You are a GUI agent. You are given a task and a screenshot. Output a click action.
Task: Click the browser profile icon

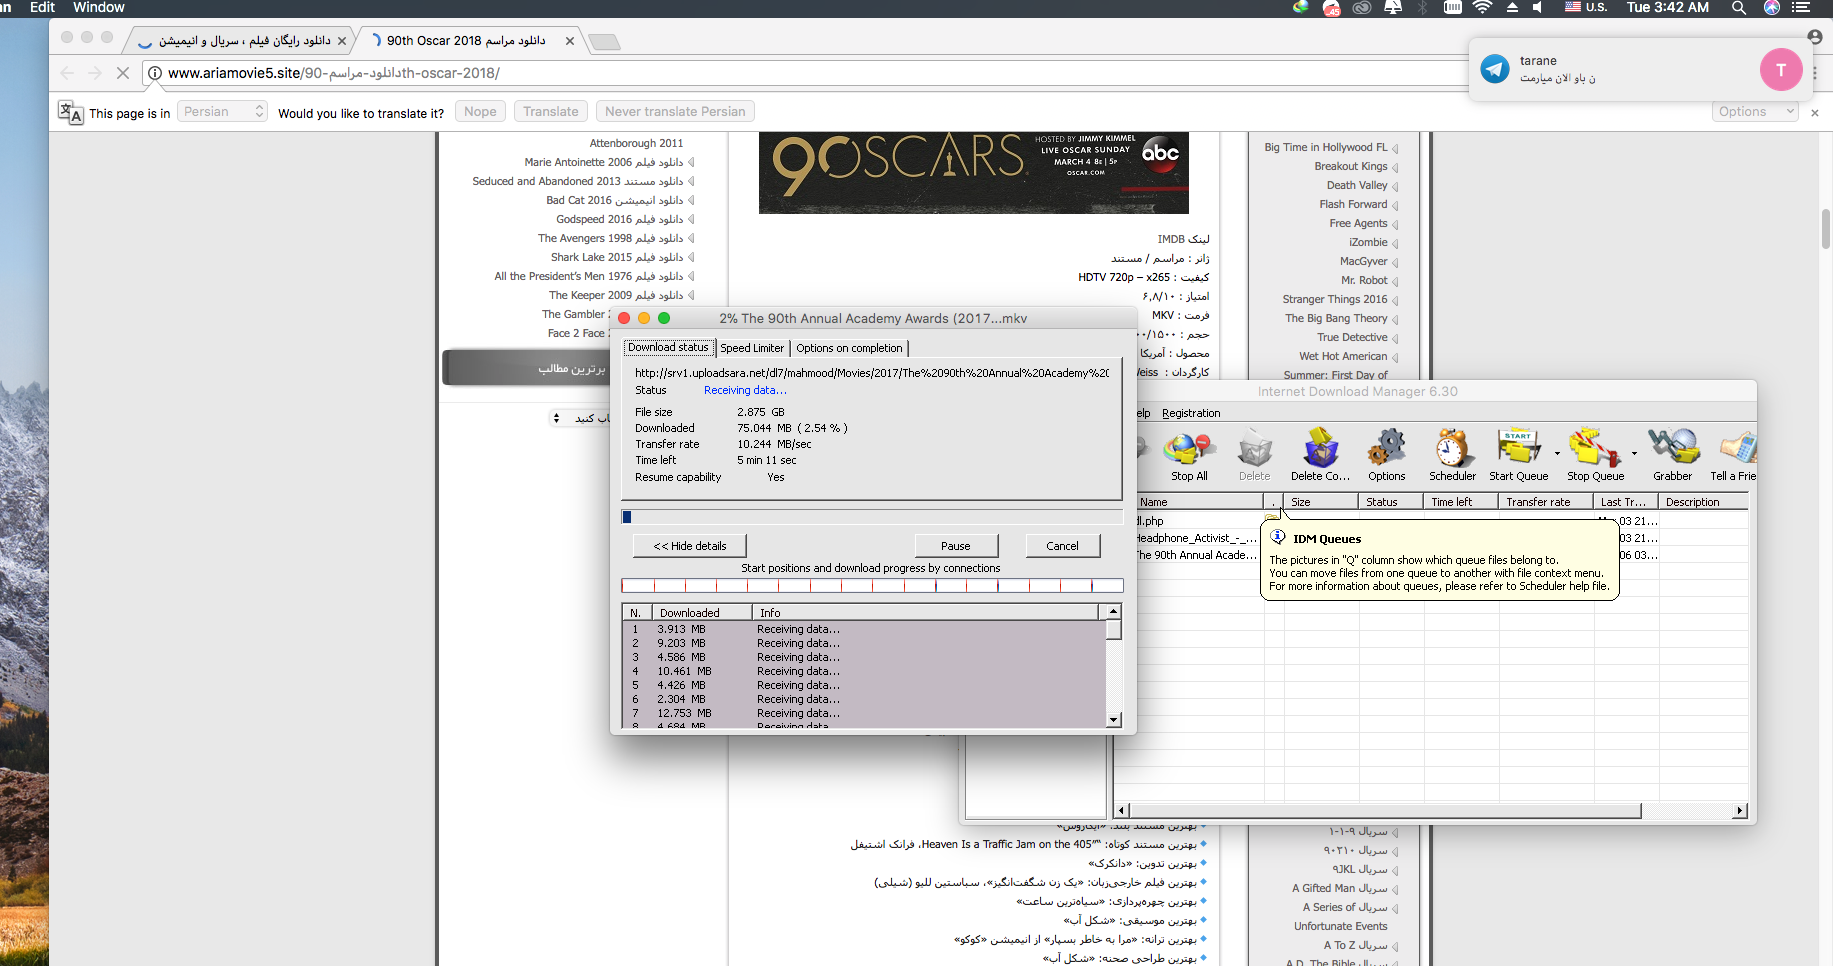[x=1815, y=37]
